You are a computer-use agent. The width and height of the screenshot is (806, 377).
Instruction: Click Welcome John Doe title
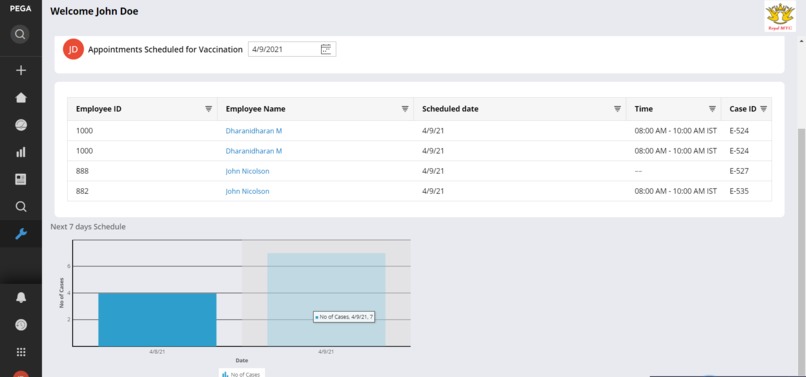pyautogui.click(x=94, y=11)
